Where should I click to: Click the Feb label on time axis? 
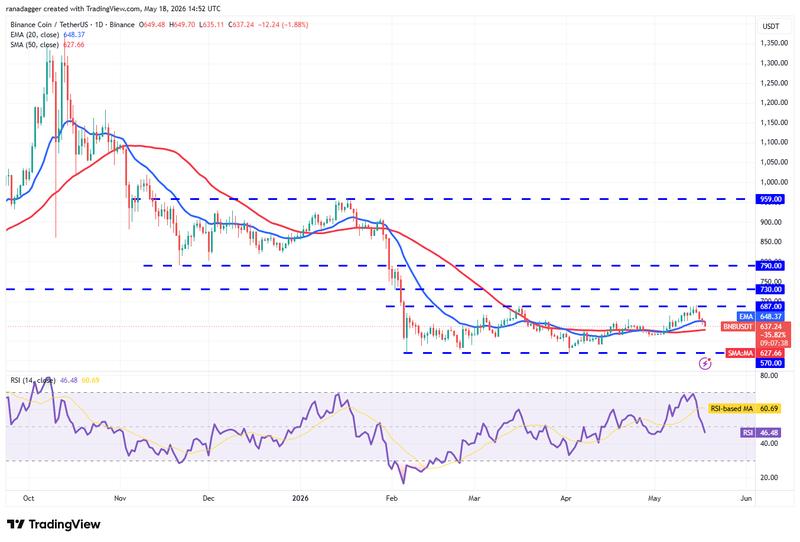point(391,498)
